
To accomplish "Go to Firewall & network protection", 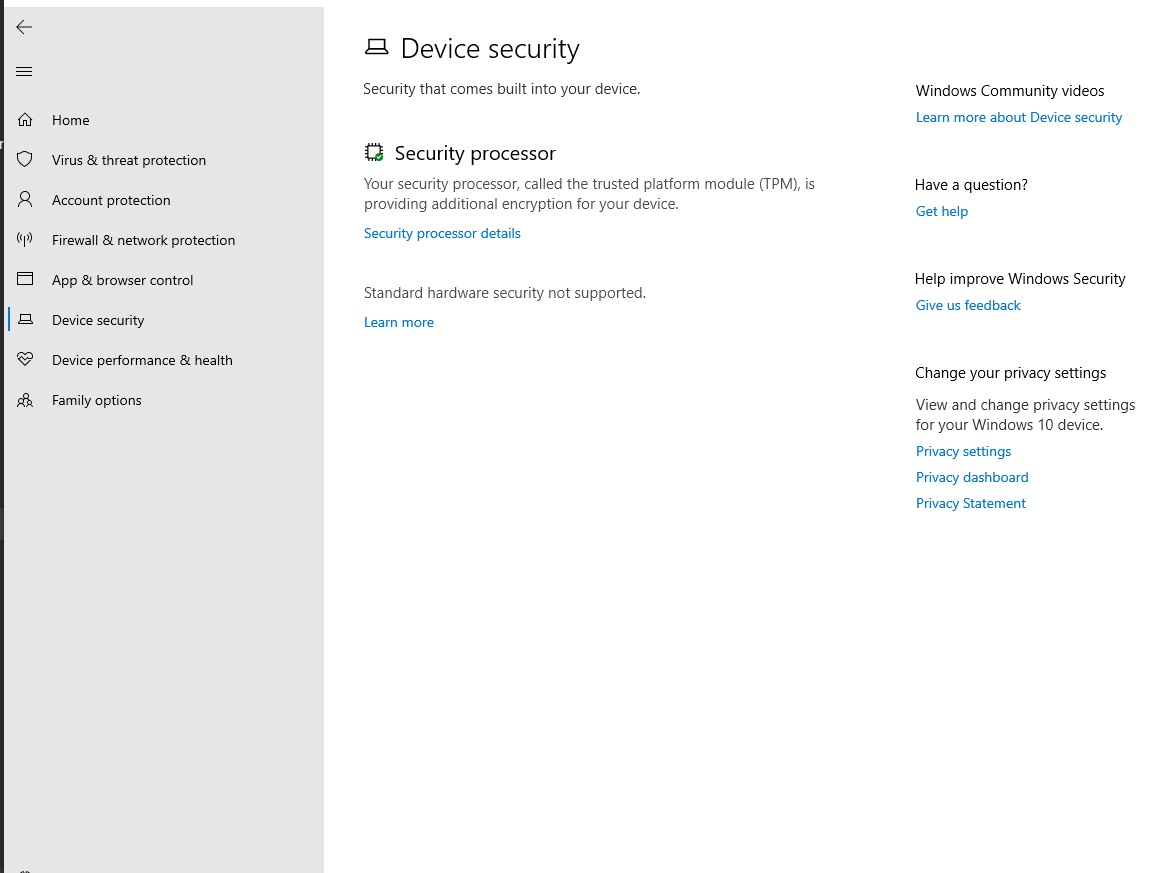I will (143, 240).
